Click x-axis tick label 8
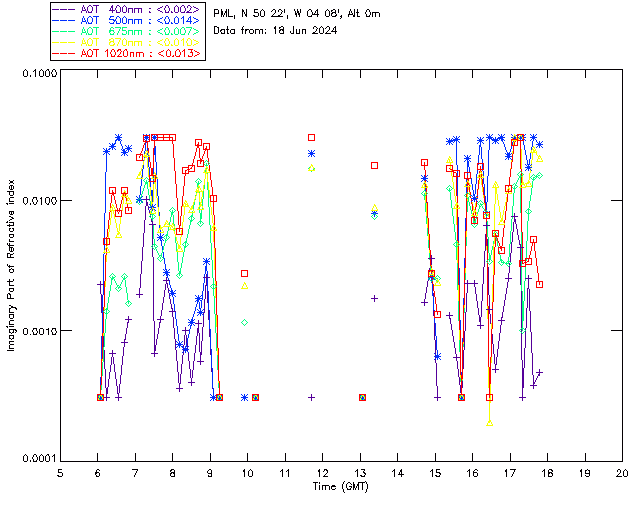Image resolution: width=640 pixels, height=512 pixels. click(x=173, y=473)
